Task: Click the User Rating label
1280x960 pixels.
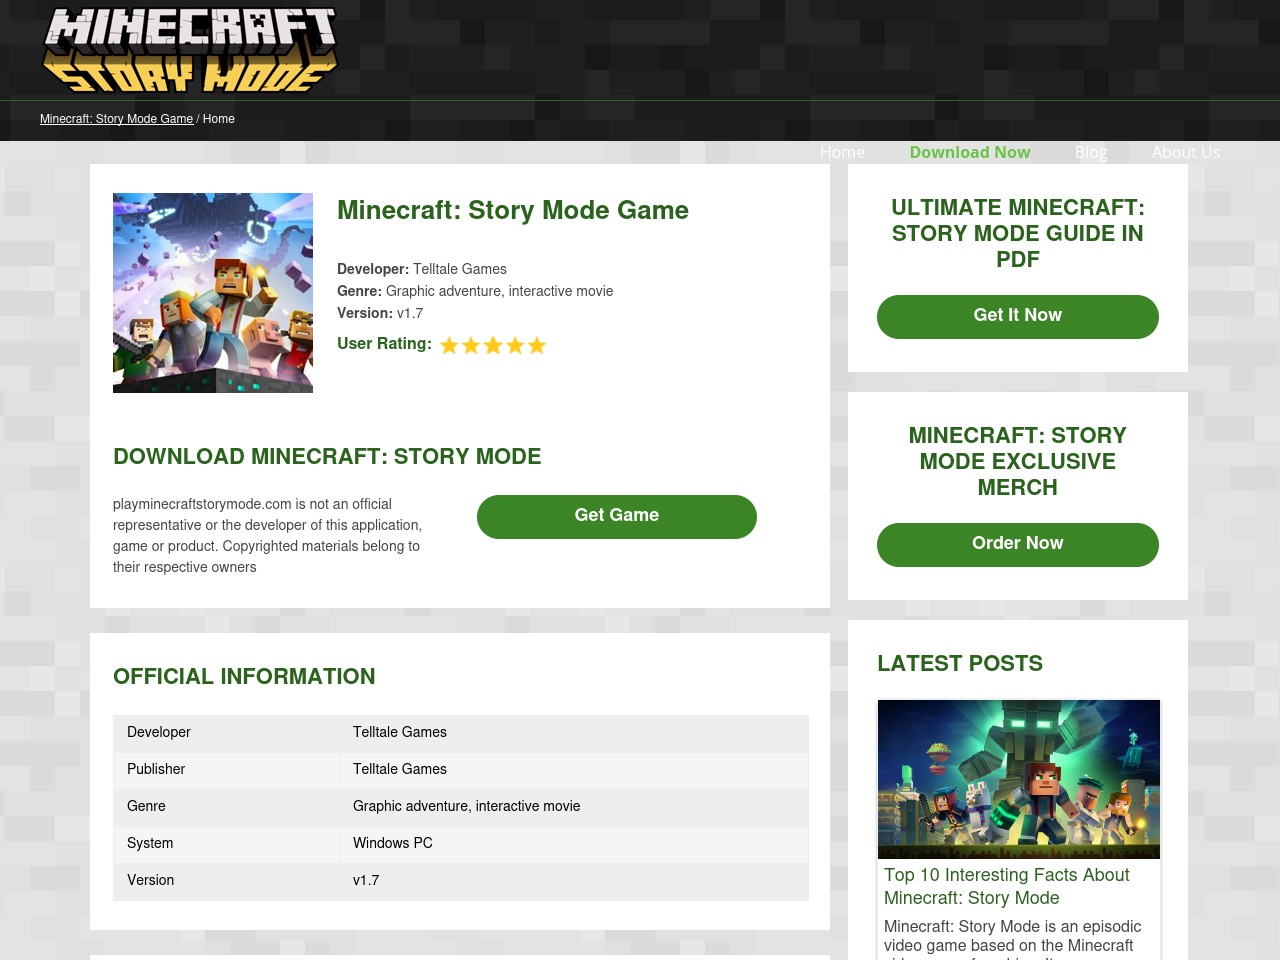Action: (384, 344)
